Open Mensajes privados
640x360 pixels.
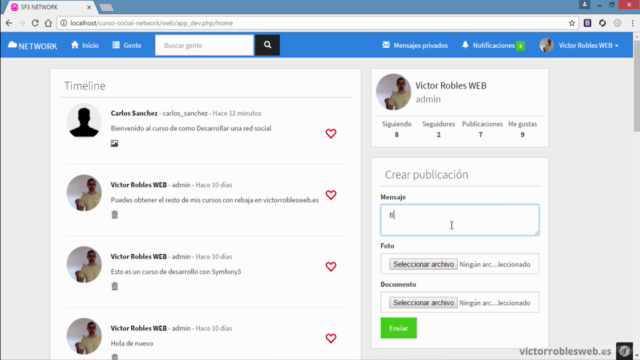[415, 45]
